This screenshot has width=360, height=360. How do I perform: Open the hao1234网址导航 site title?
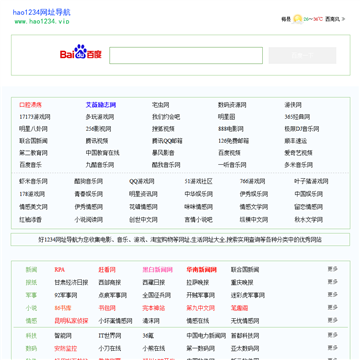pyautogui.click(x=42, y=13)
